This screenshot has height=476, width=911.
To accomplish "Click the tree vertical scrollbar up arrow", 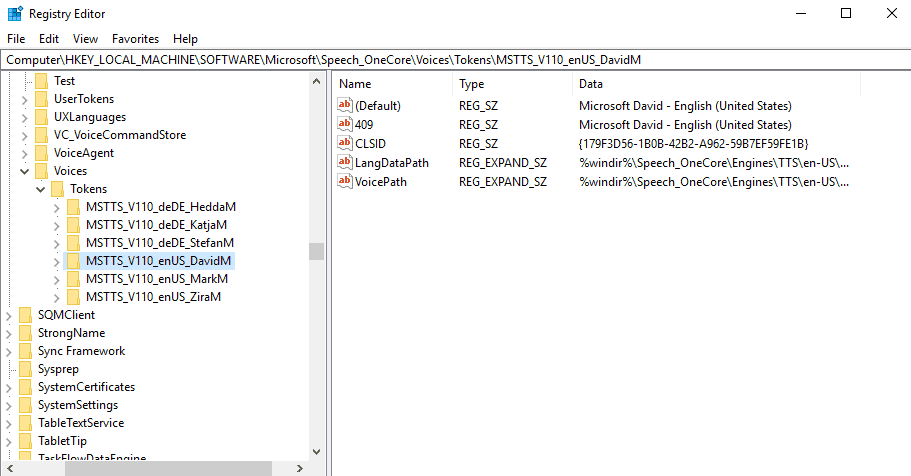I will (x=316, y=81).
